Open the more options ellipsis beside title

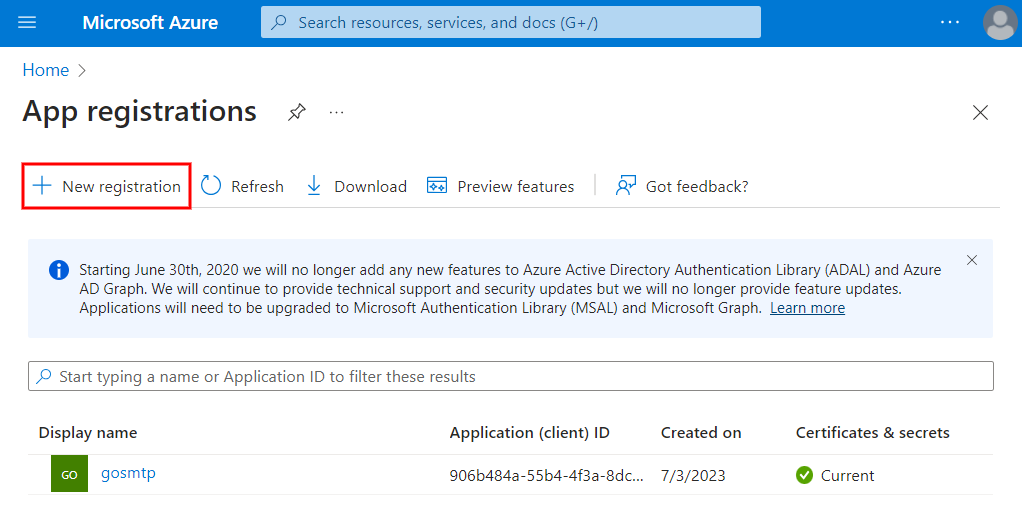tap(336, 113)
